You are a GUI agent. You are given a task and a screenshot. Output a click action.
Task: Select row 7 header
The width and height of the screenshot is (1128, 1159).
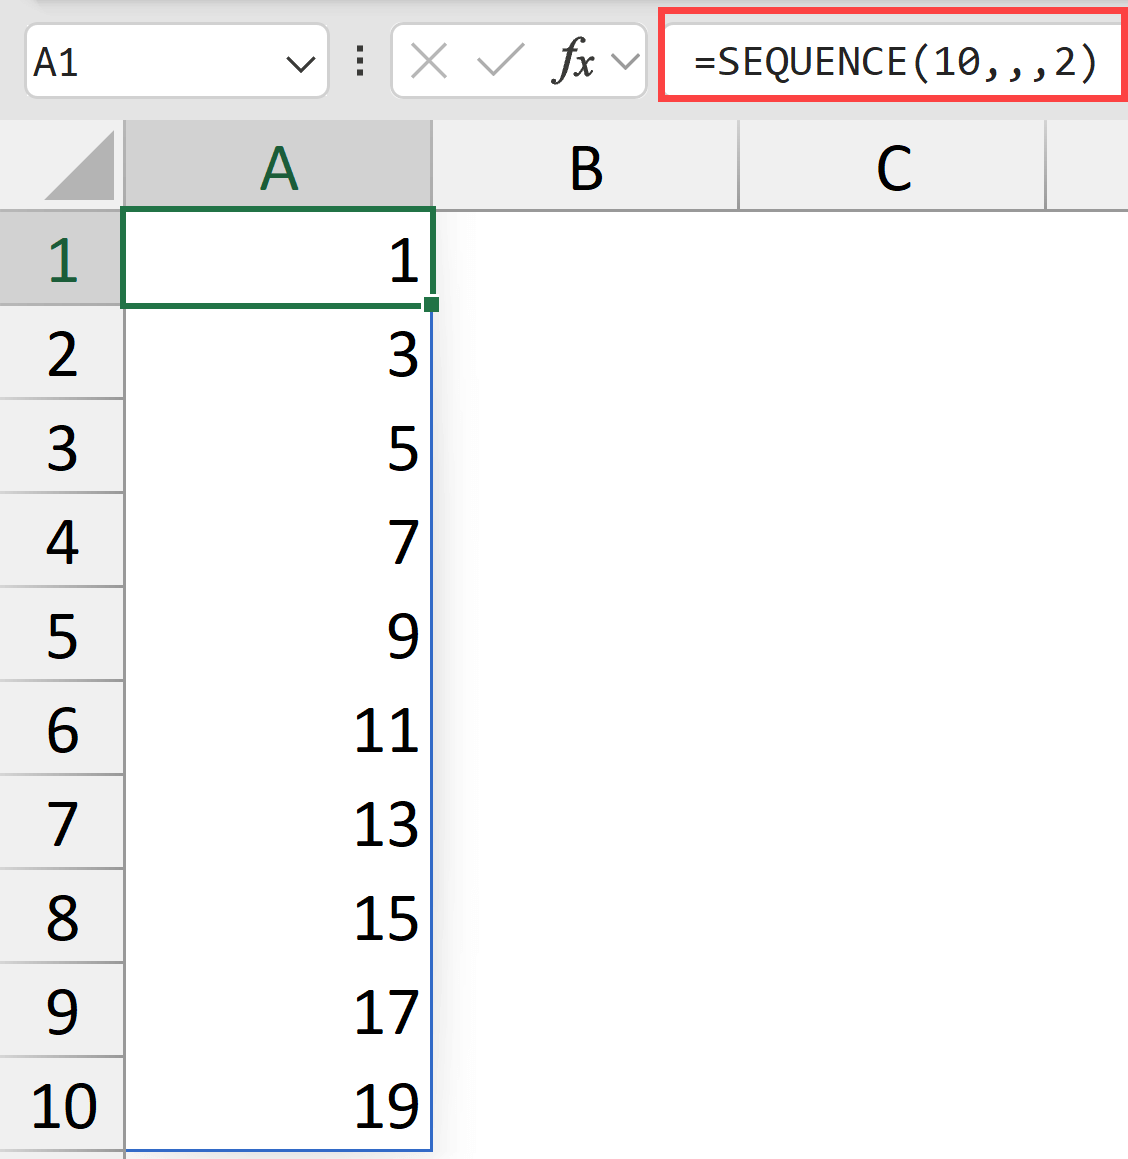point(61,822)
